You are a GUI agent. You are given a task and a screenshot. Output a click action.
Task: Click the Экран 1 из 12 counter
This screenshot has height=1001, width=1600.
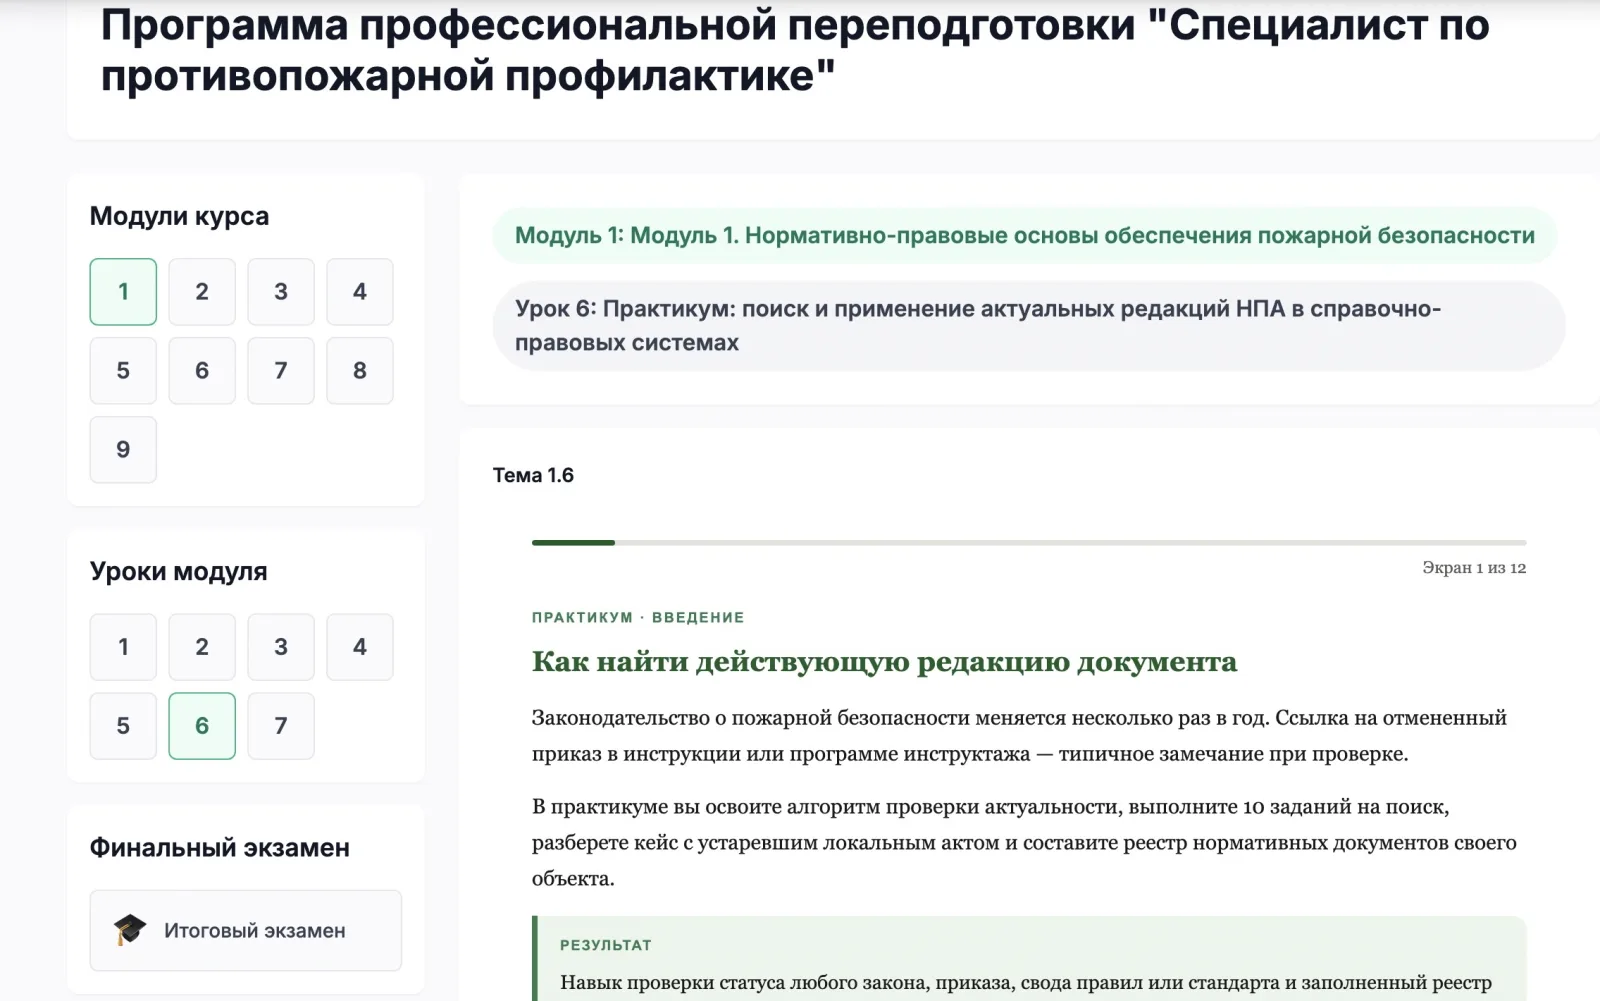pos(1474,568)
